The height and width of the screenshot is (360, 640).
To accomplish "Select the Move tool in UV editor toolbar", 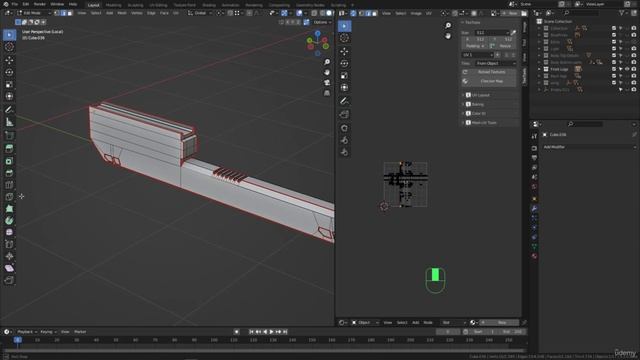I will click(x=344, y=51).
